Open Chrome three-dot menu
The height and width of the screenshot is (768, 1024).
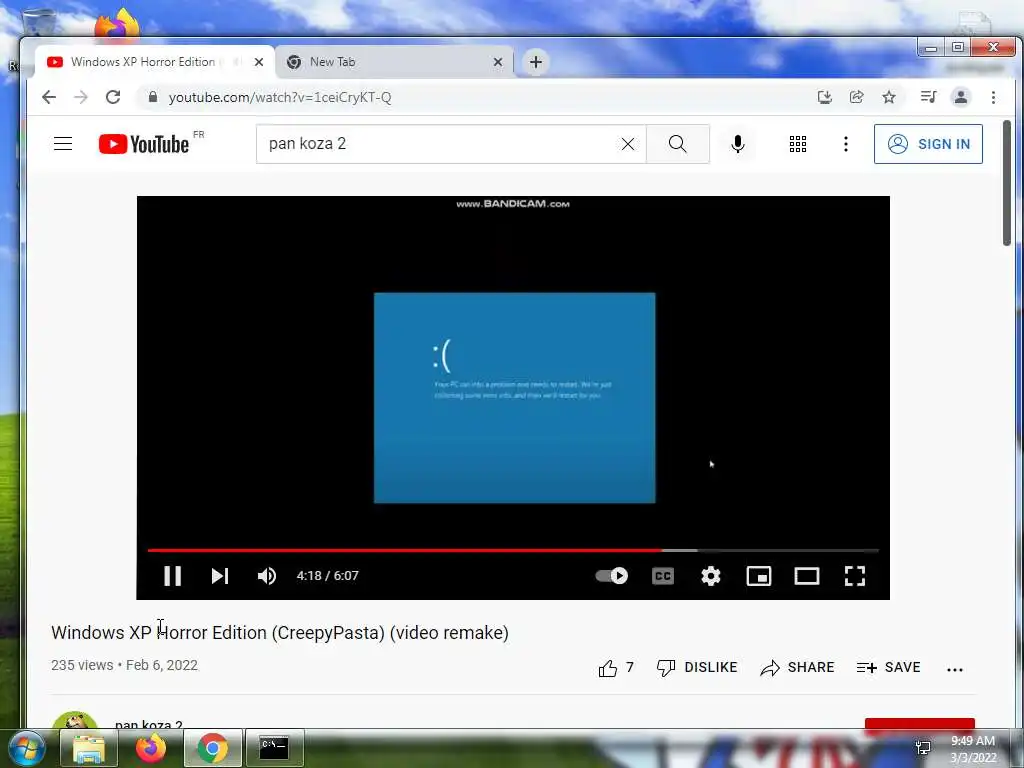993,97
